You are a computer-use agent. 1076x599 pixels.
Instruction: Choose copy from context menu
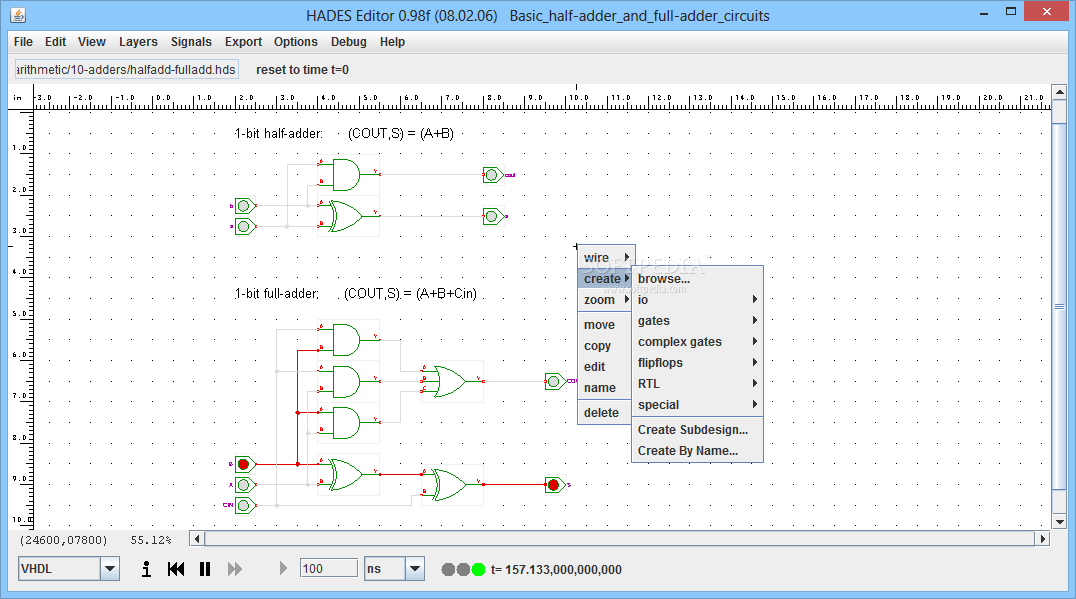pyautogui.click(x=605, y=346)
